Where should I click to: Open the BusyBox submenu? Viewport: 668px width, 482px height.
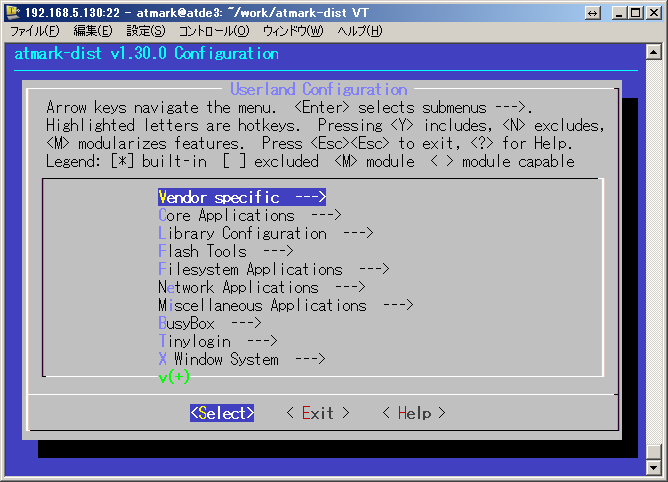click(x=209, y=323)
